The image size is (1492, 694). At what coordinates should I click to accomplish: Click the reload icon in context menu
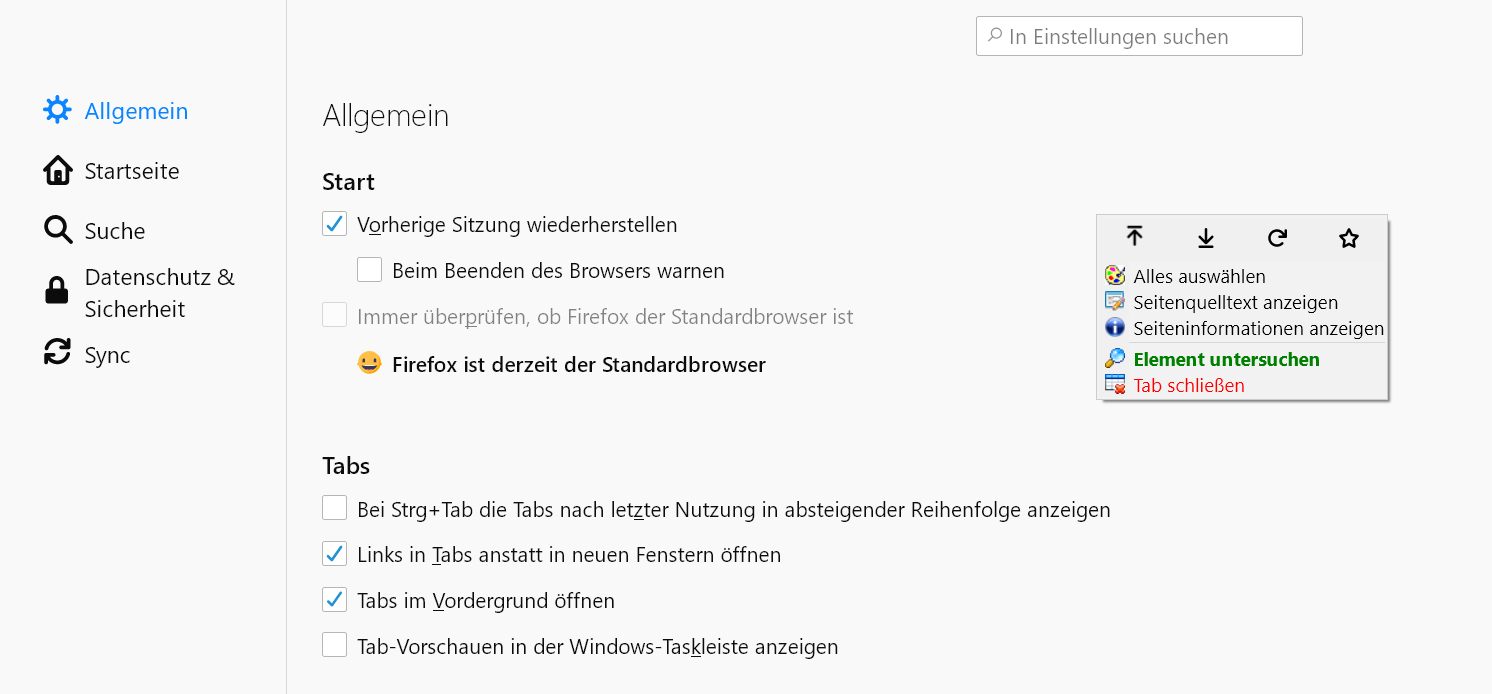click(x=1277, y=237)
